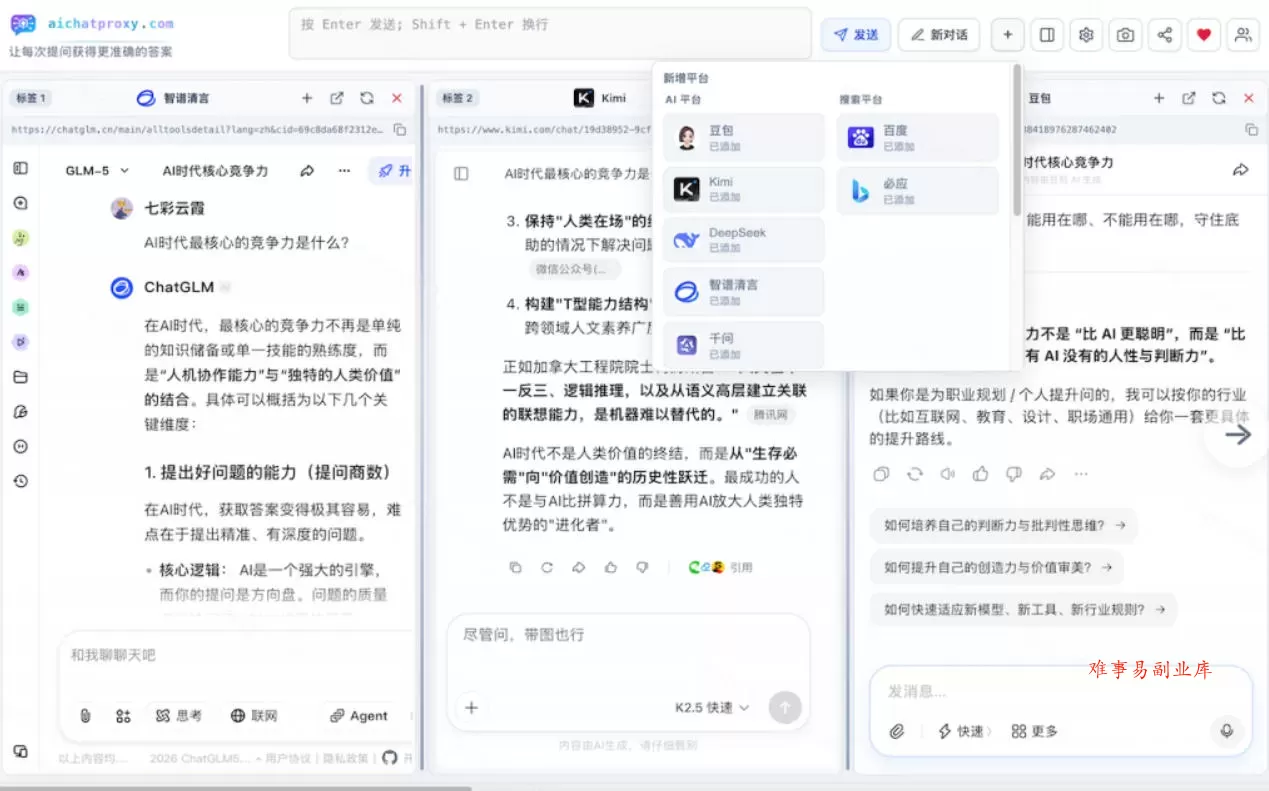Viewport: 1269px width, 791px height.
Task: Click share arrow in ChatGLM chat header
Action: click(307, 171)
